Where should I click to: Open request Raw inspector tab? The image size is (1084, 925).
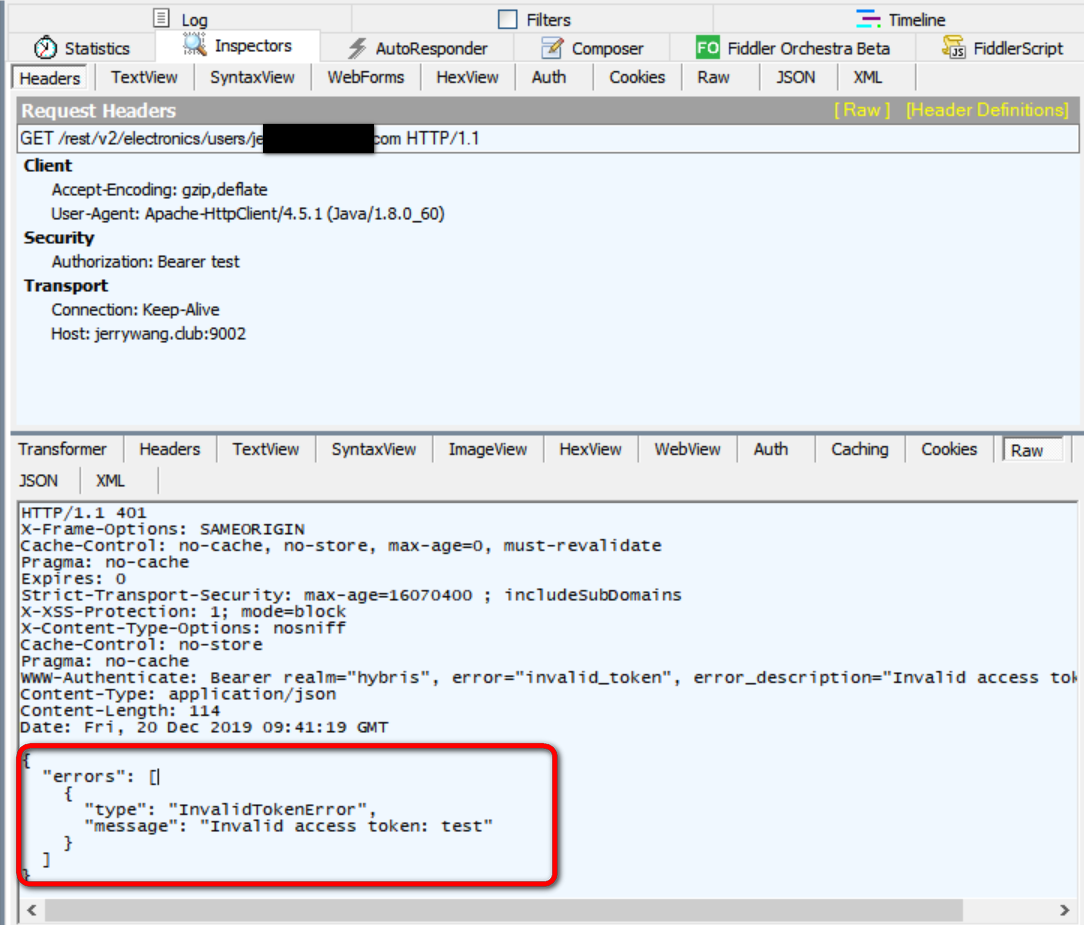(x=713, y=77)
